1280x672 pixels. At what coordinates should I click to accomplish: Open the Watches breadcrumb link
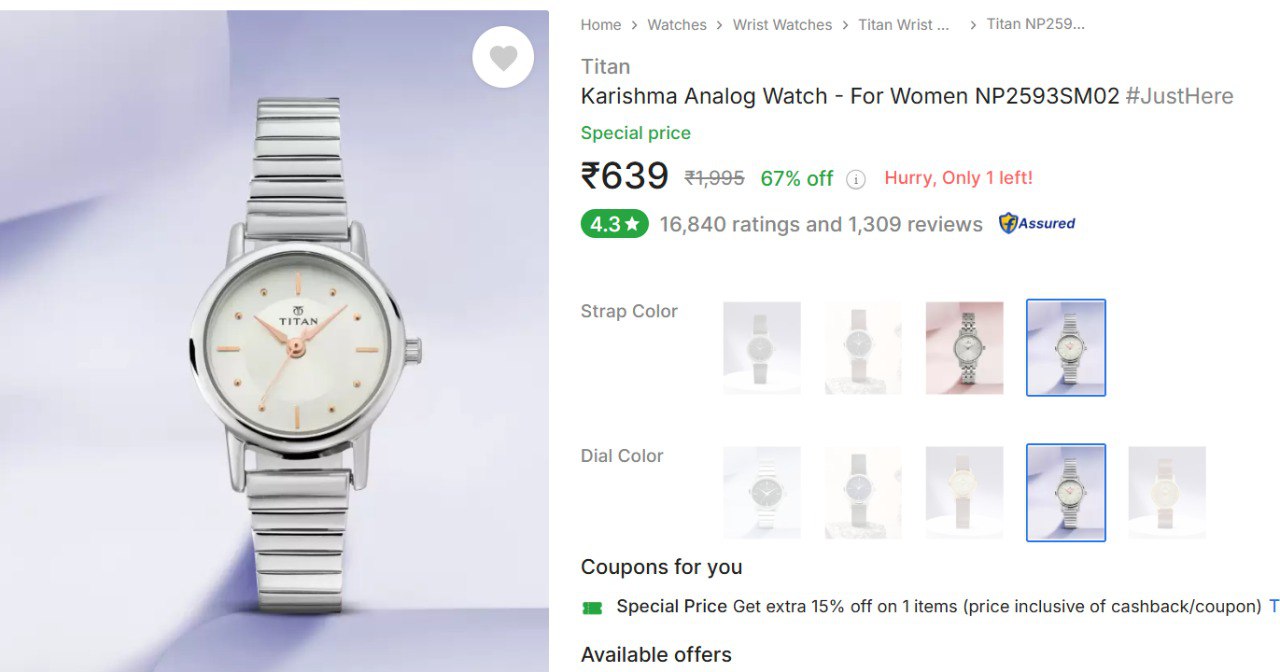(677, 25)
